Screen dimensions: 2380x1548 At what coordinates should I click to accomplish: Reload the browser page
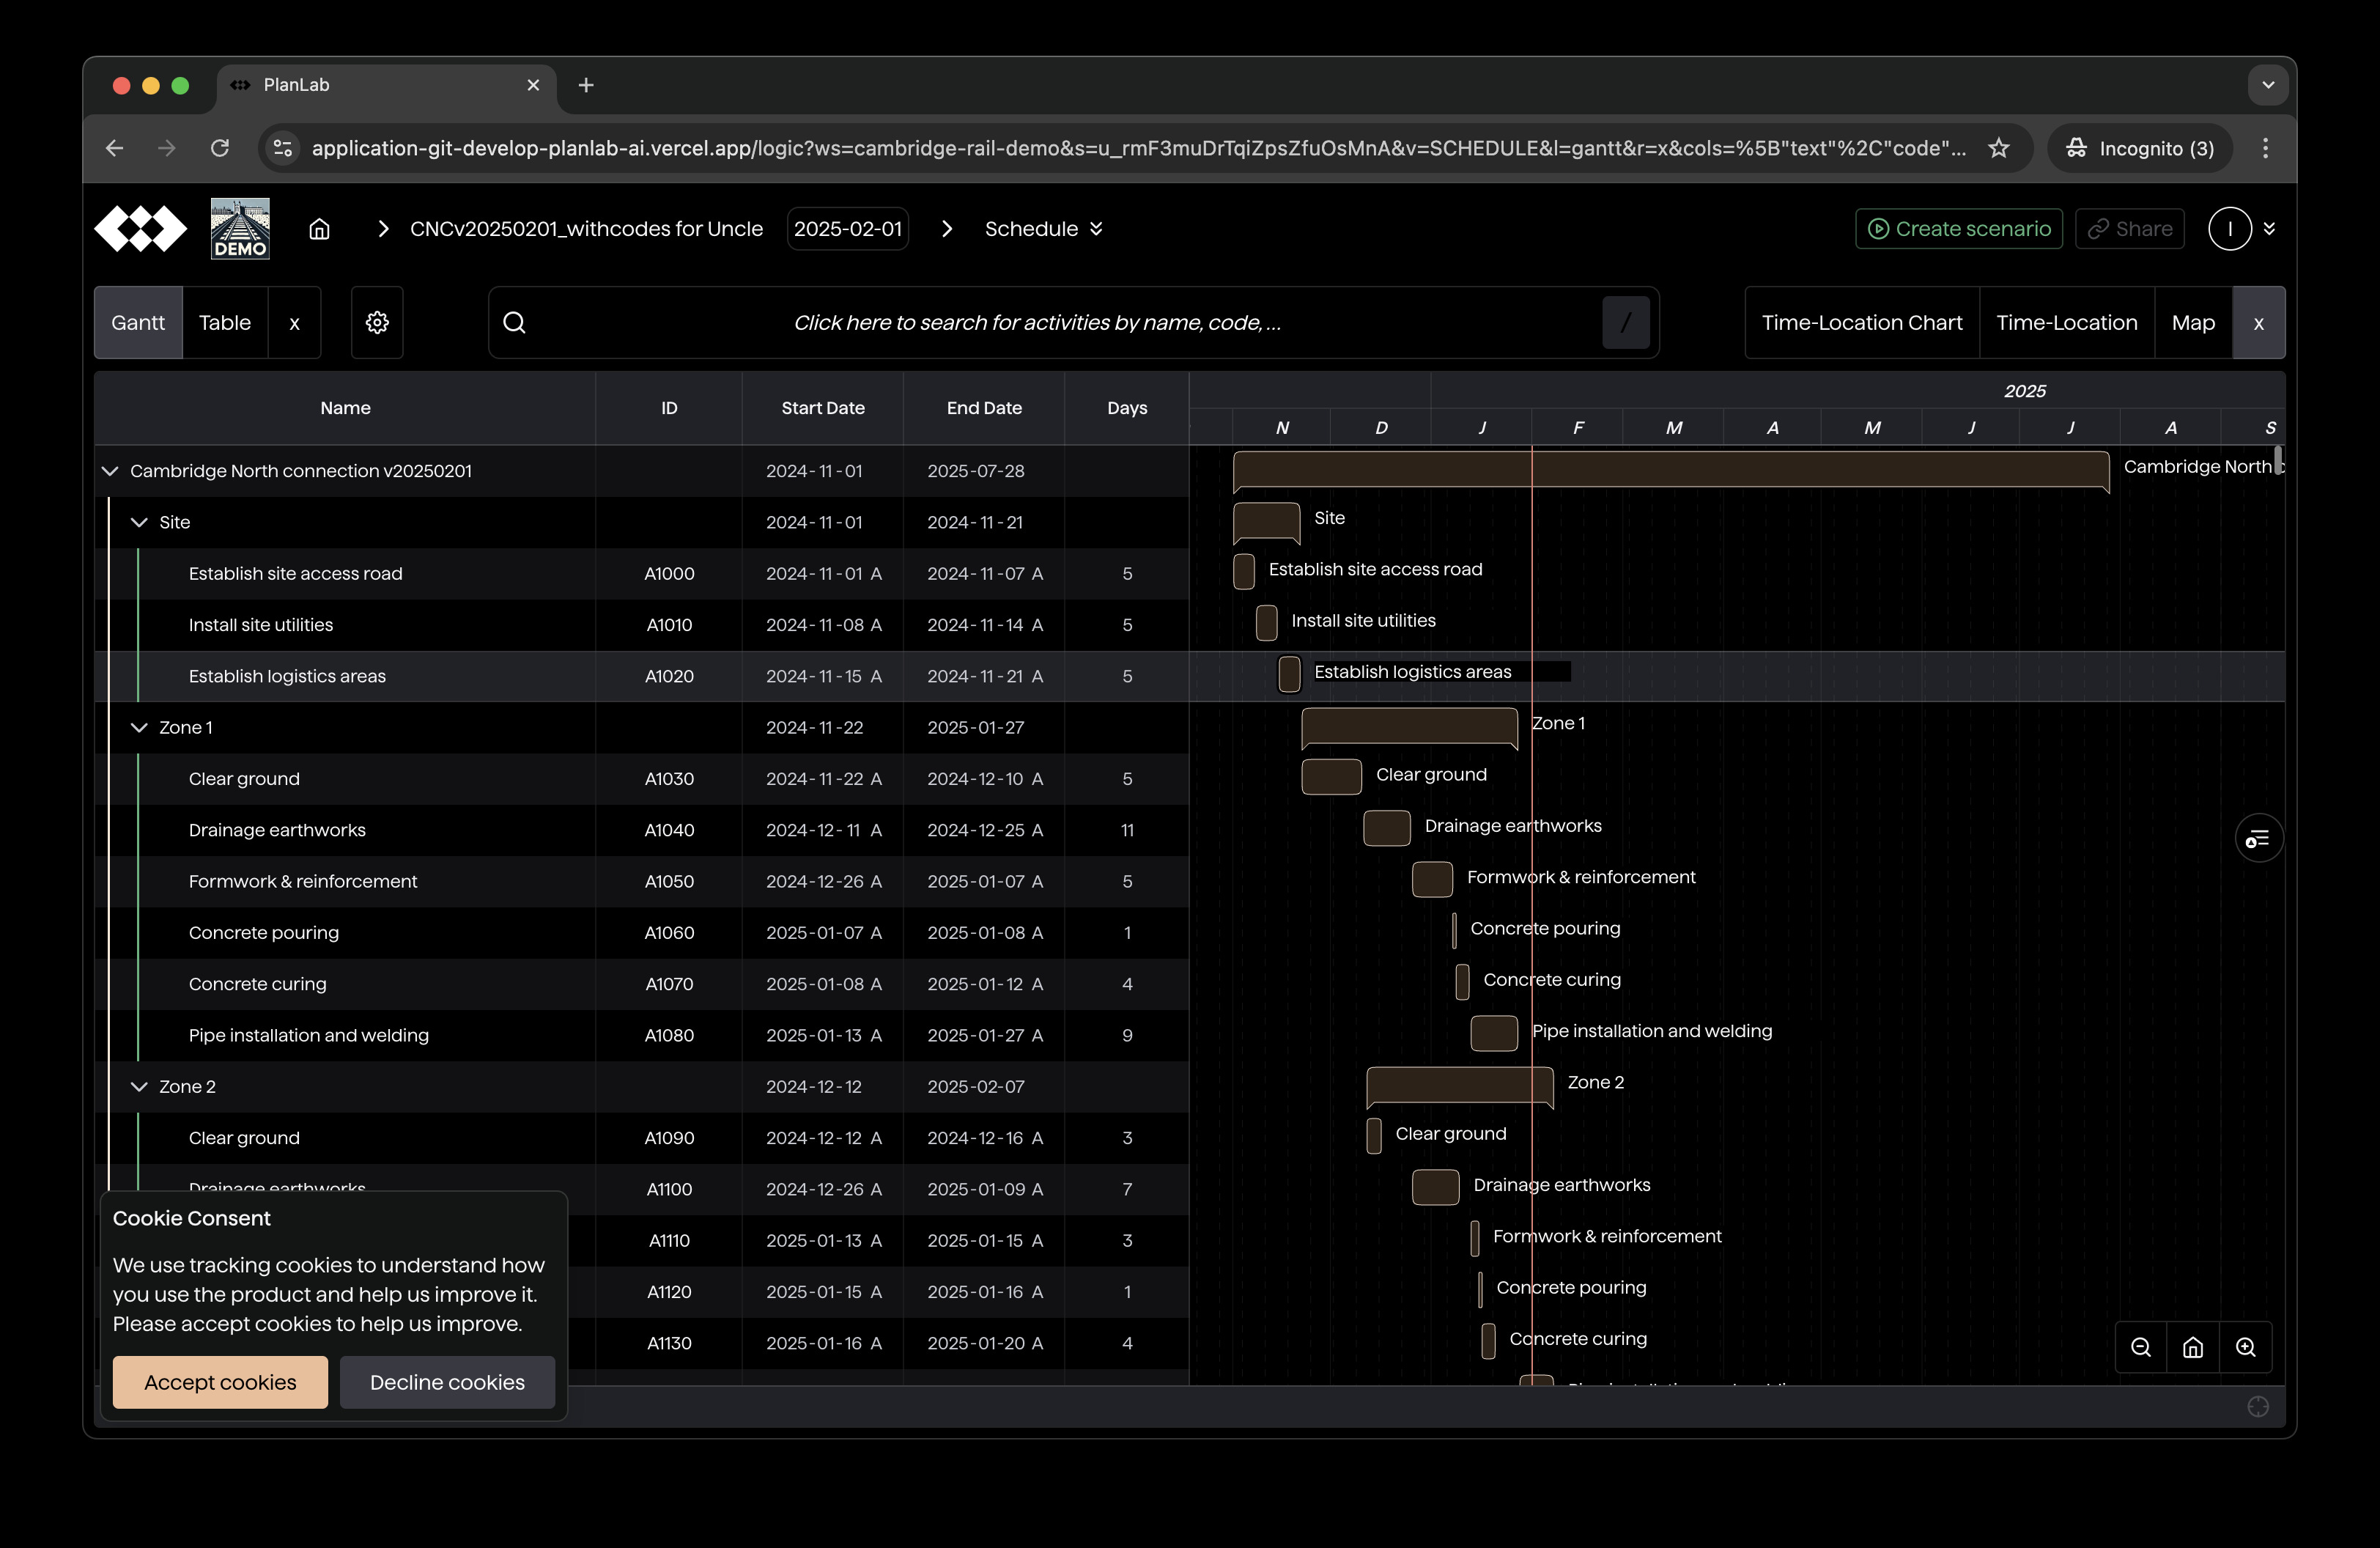pyautogui.click(x=220, y=148)
